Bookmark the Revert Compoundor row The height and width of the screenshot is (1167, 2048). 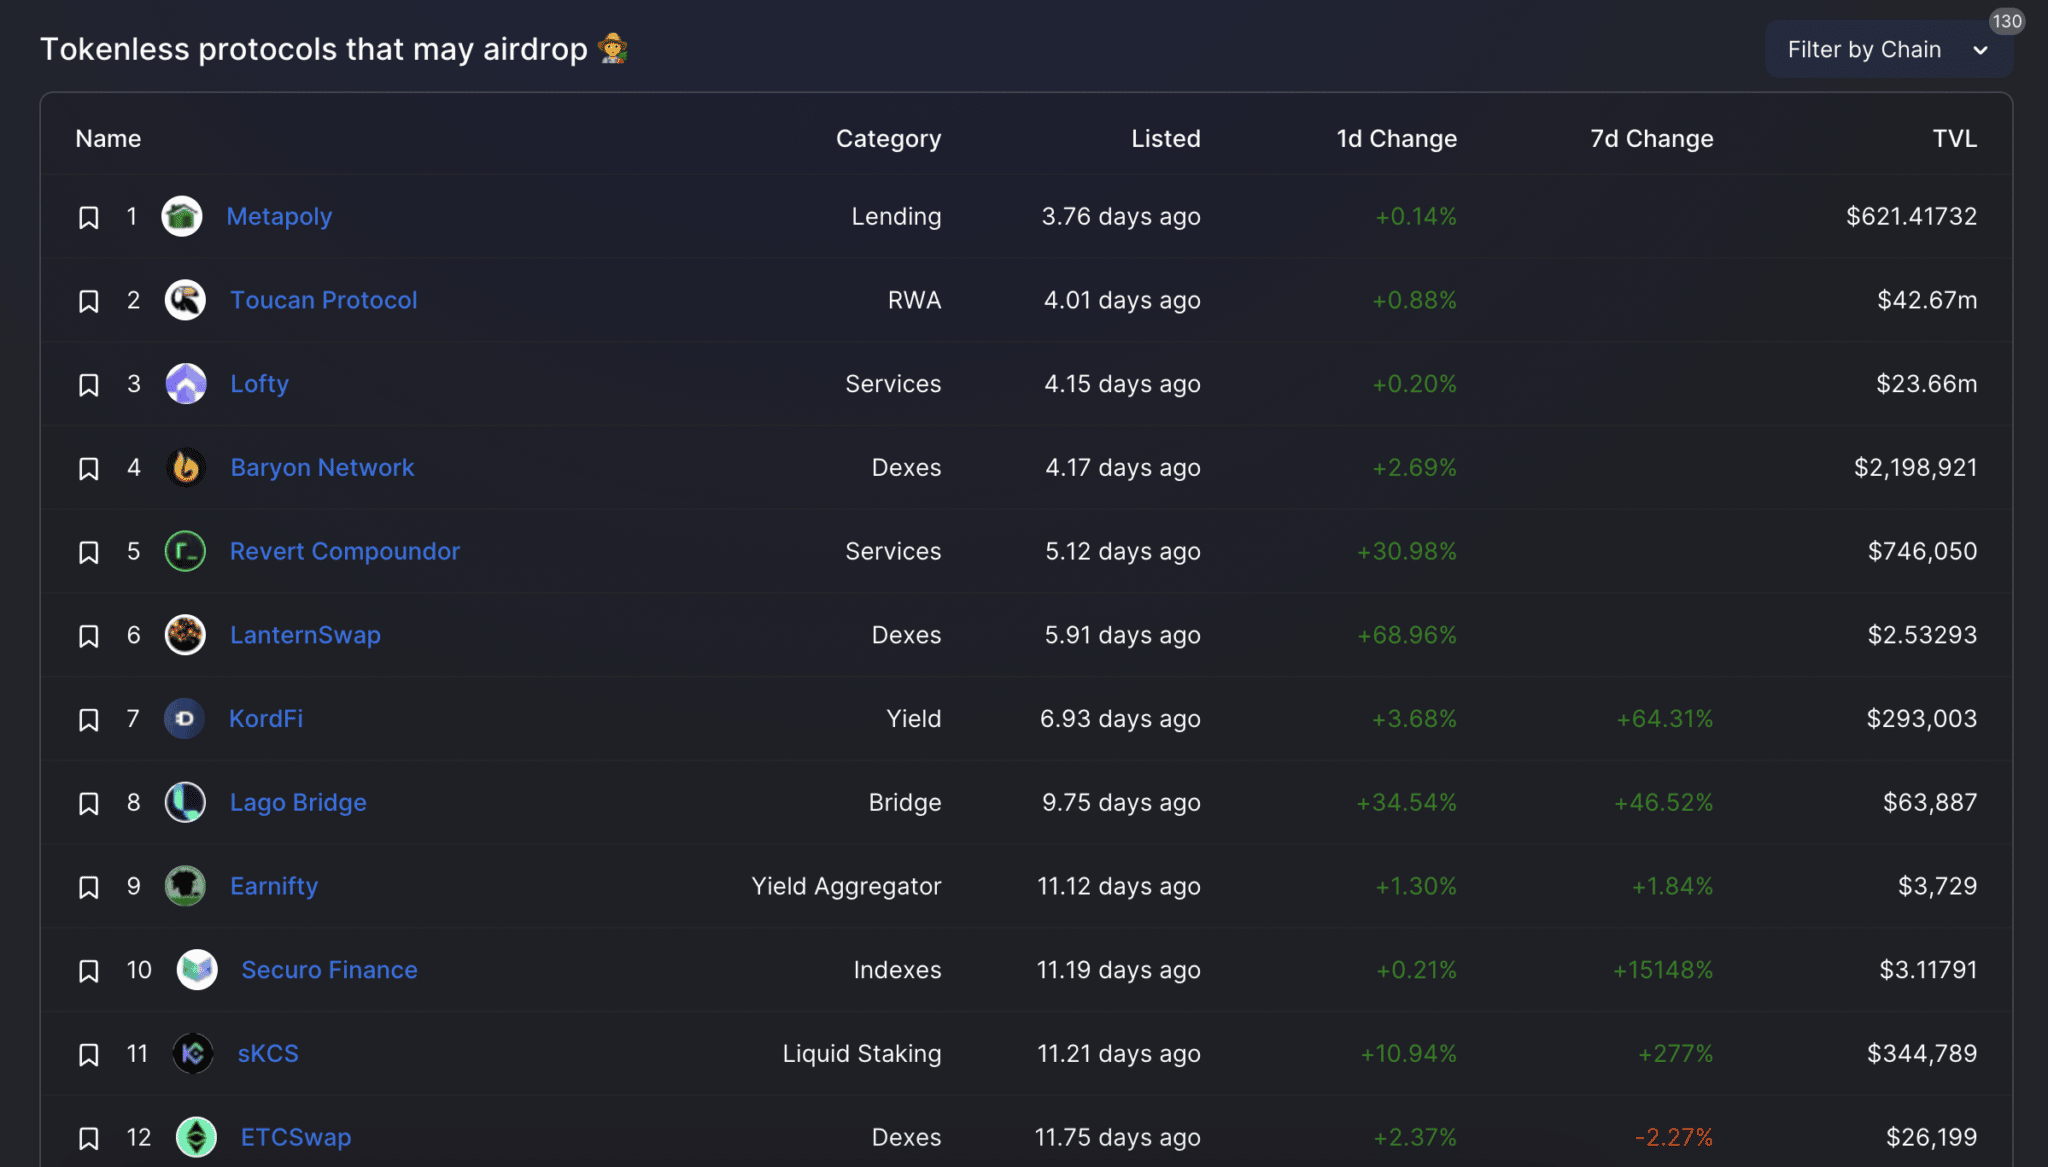tap(89, 551)
